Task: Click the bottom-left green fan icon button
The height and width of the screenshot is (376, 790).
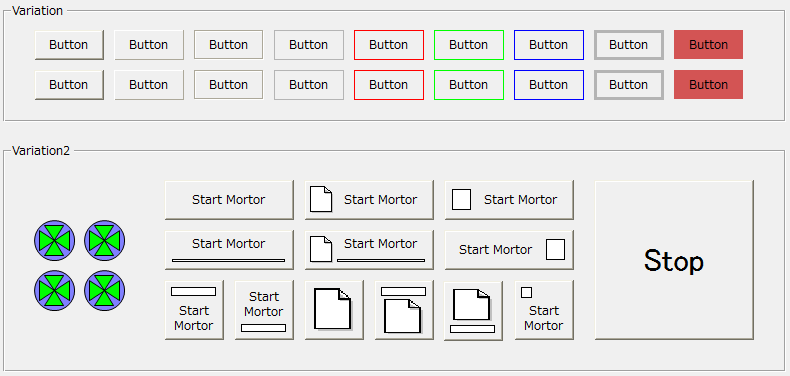Action: coord(54,290)
